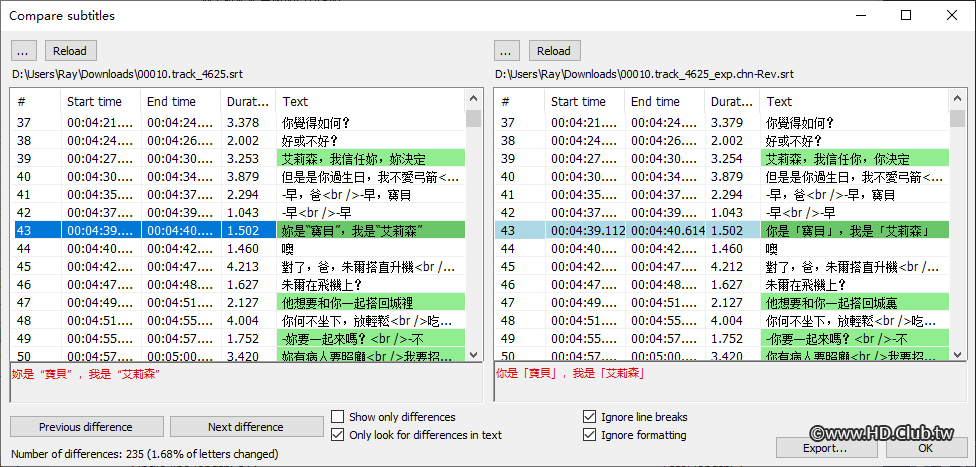Click left list scrollbar thumb
This screenshot has width=976, height=467.
(x=474, y=118)
